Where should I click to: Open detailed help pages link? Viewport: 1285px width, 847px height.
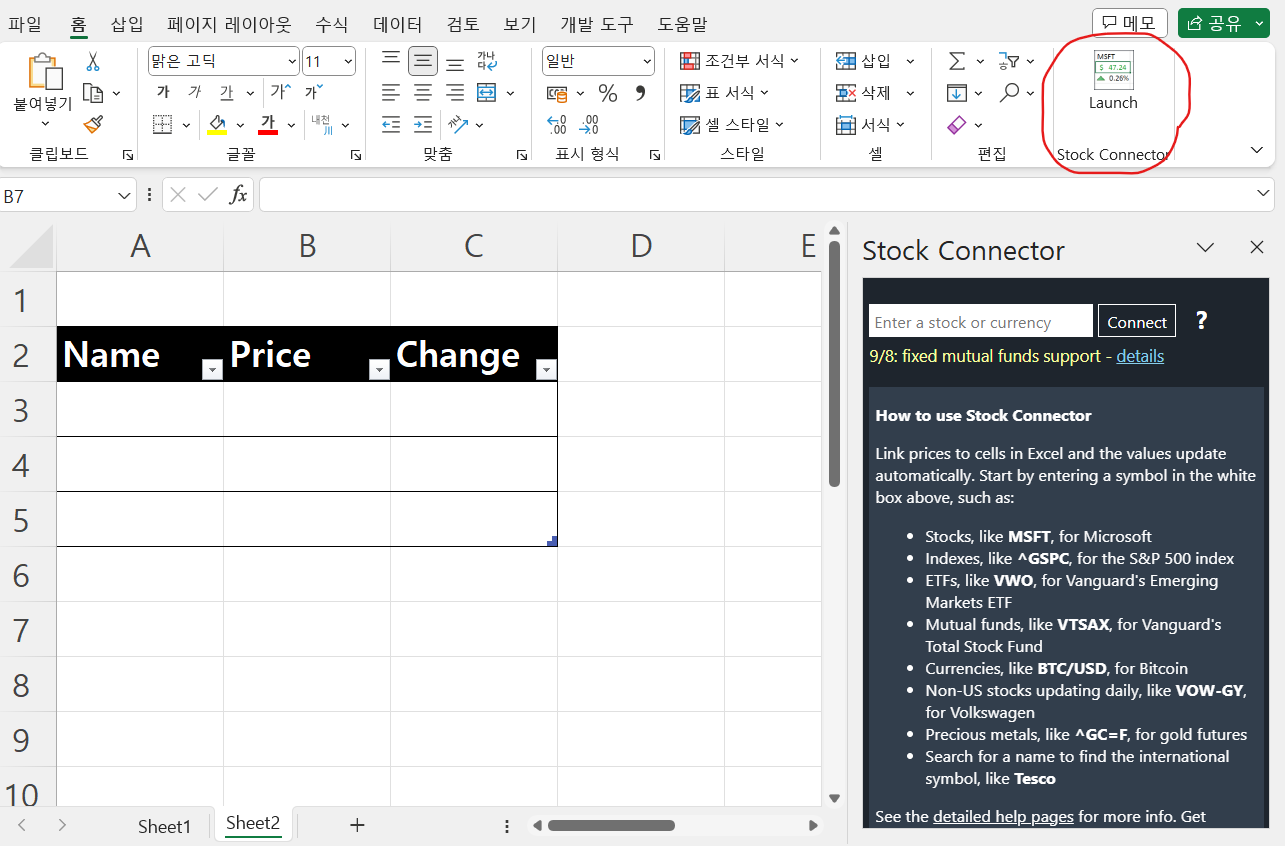(1003, 816)
